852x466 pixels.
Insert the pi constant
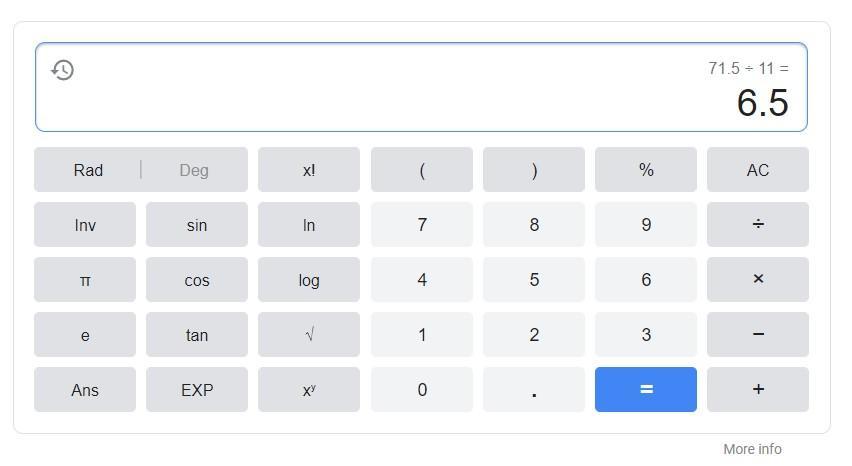[85, 280]
